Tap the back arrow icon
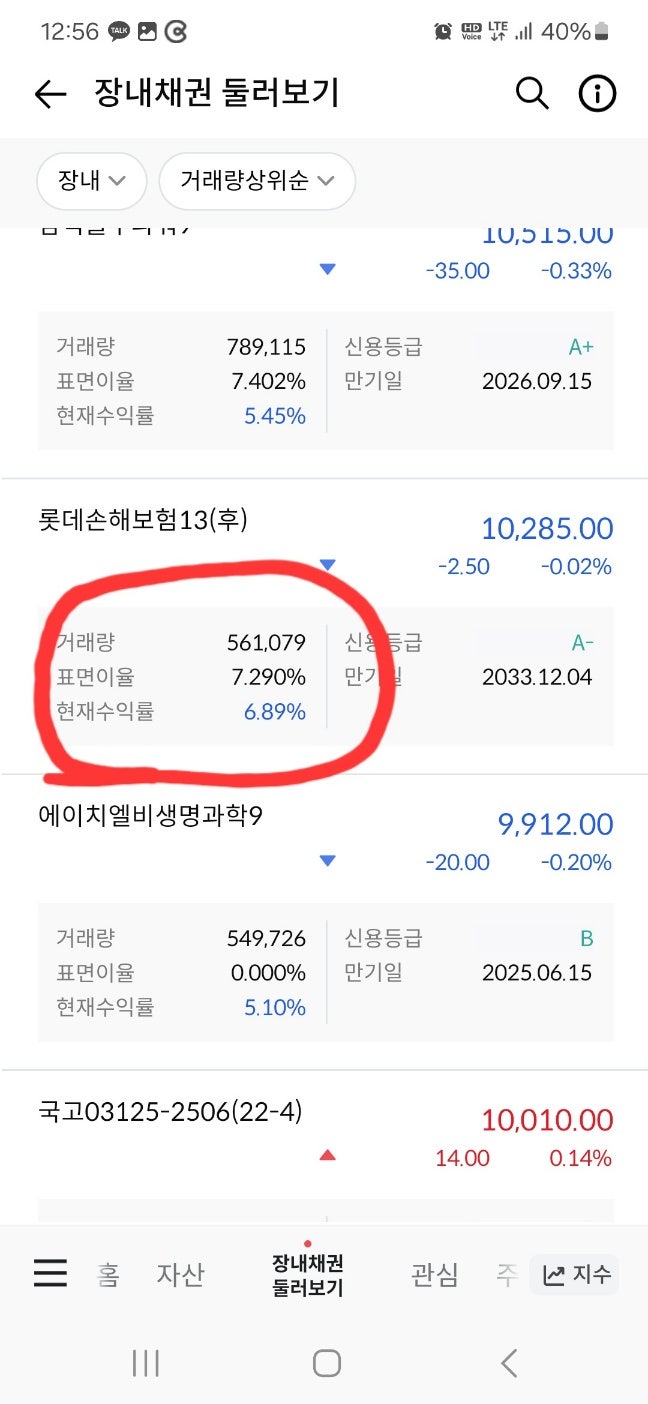The width and height of the screenshot is (648, 1404). click(x=50, y=94)
